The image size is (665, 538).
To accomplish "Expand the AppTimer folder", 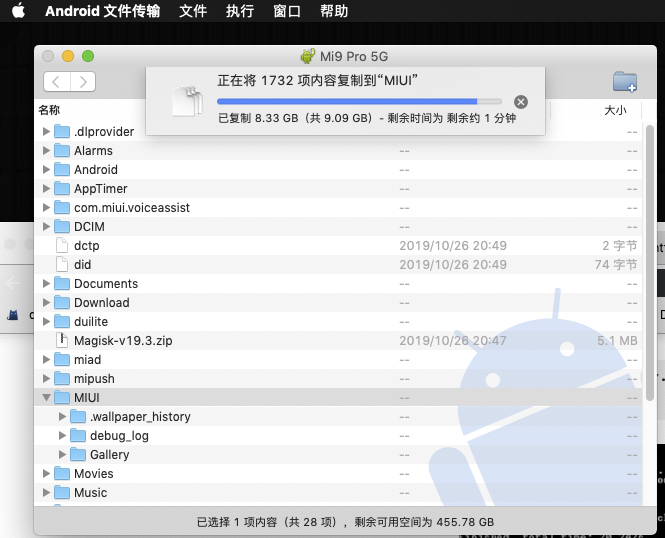I will click(46, 188).
